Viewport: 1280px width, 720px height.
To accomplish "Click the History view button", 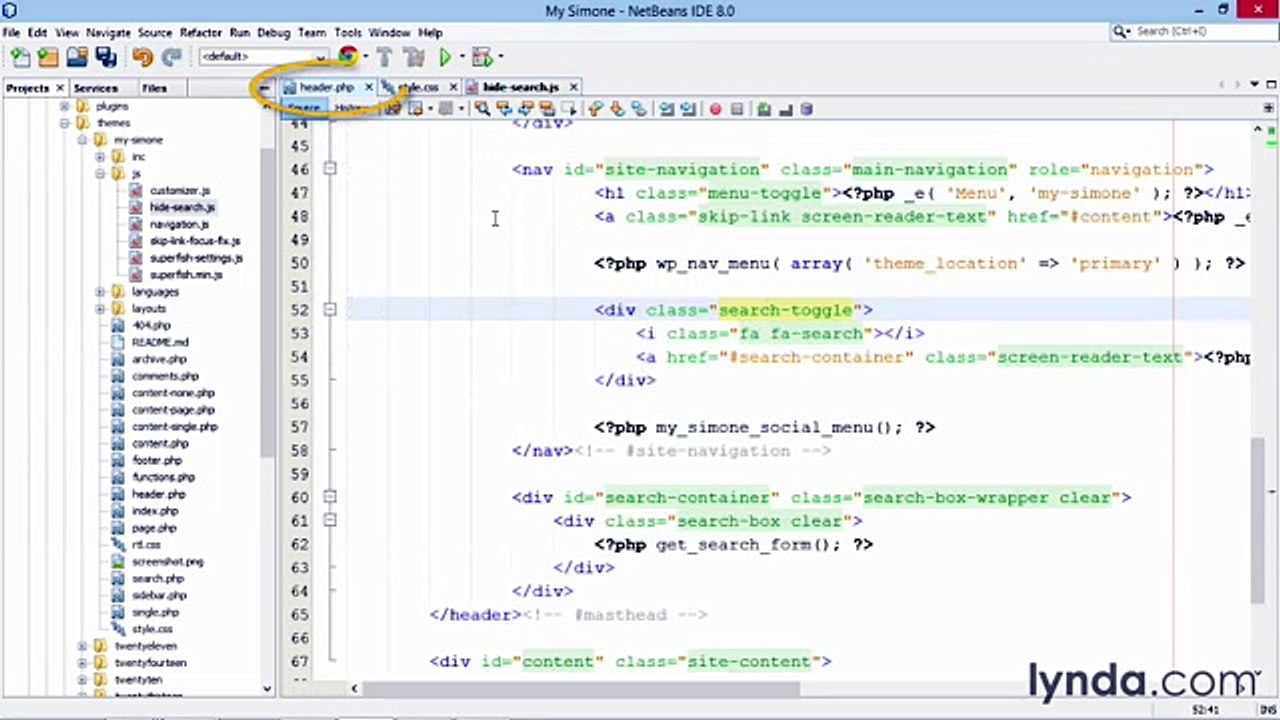I will (351, 108).
